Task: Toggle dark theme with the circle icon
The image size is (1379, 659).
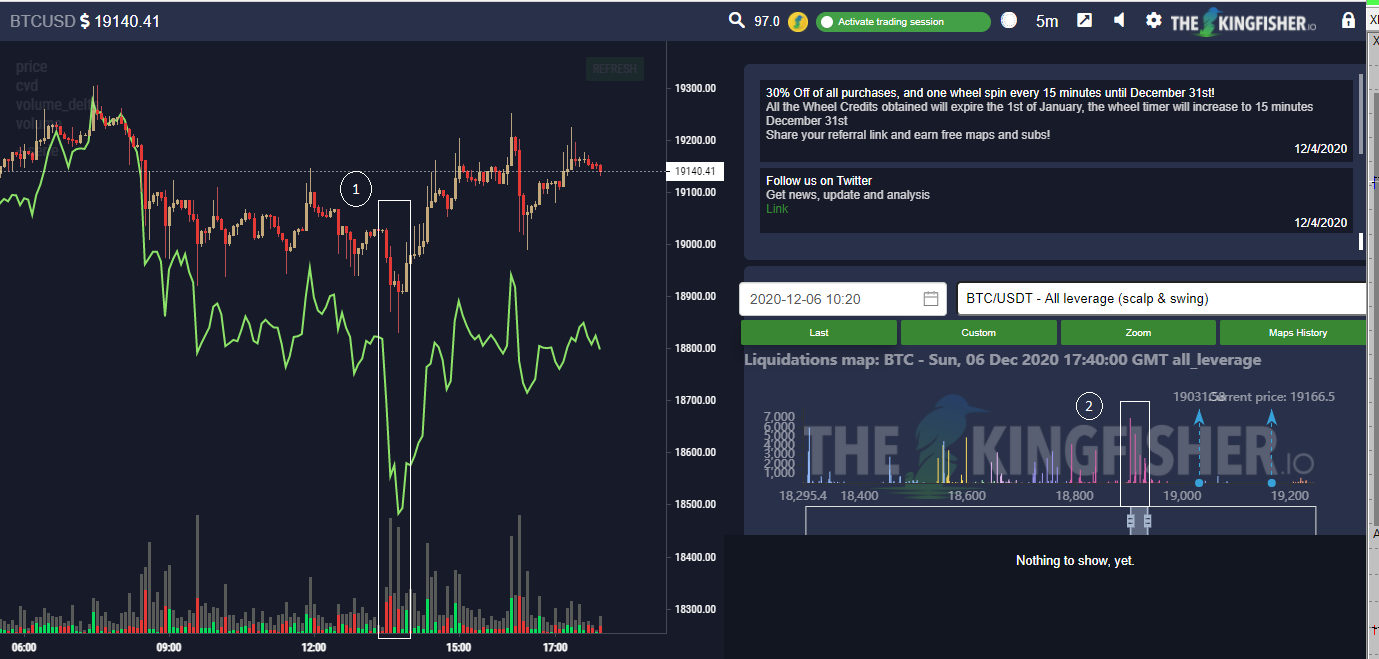Action: [1009, 19]
